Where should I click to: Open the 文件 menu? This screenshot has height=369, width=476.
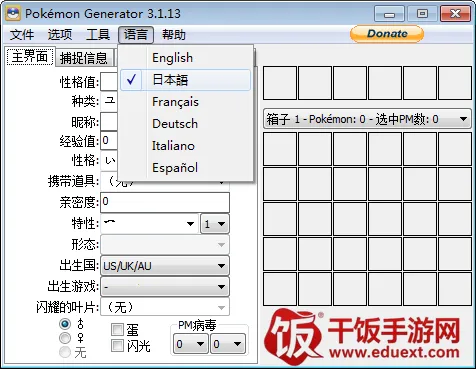pos(22,35)
